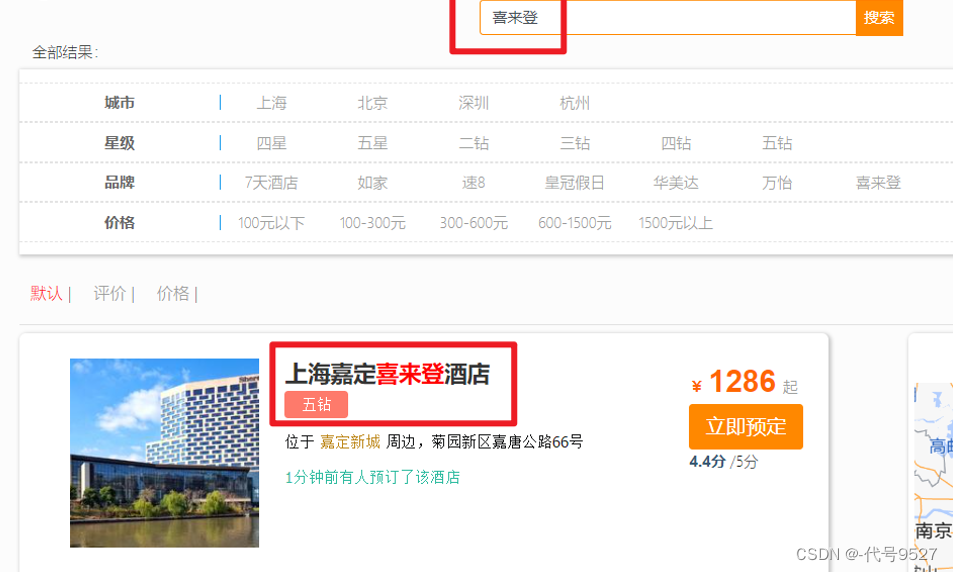The image size is (953, 572).
Task: Select star level 三钻
Action: click(x=574, y=143)
